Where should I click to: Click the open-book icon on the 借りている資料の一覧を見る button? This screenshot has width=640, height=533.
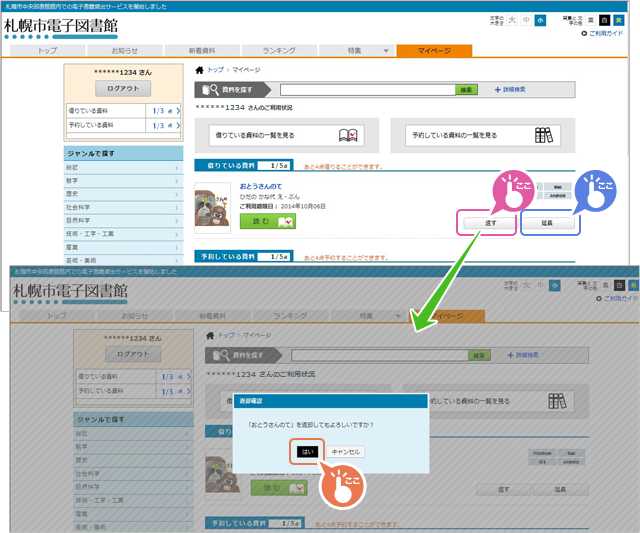click(348, 135)
